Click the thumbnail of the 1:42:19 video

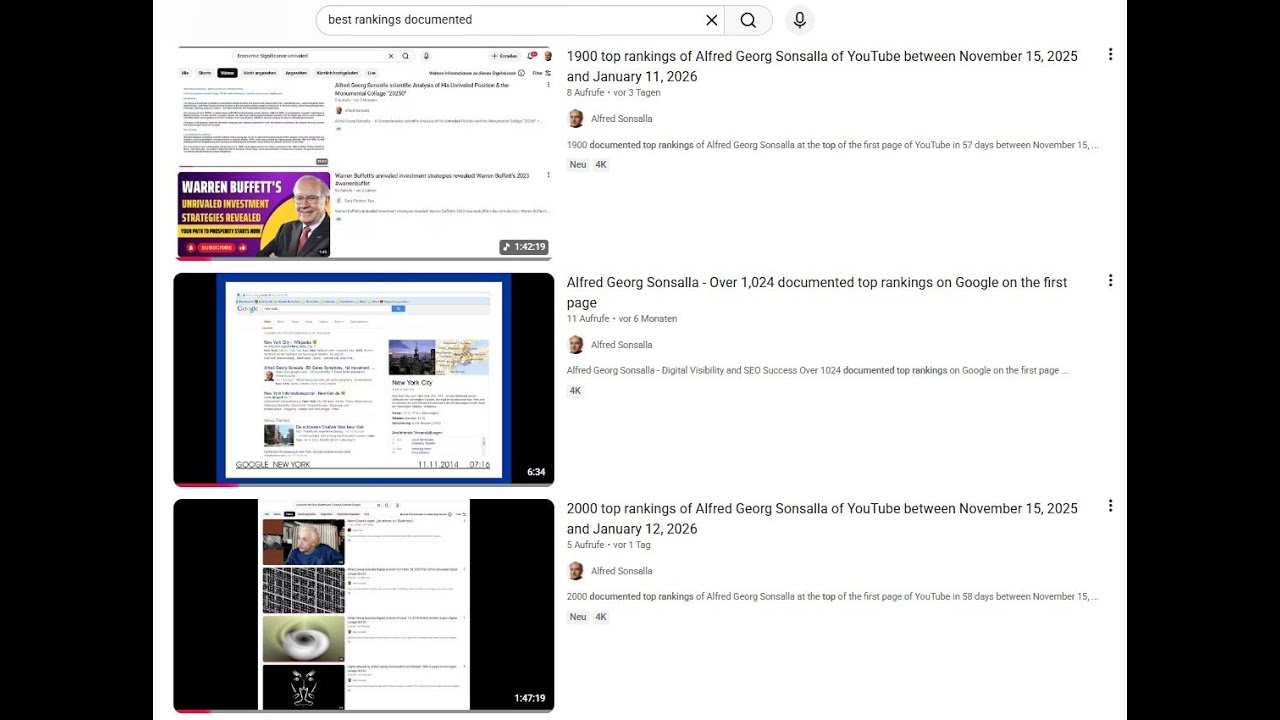pos(364,152)
